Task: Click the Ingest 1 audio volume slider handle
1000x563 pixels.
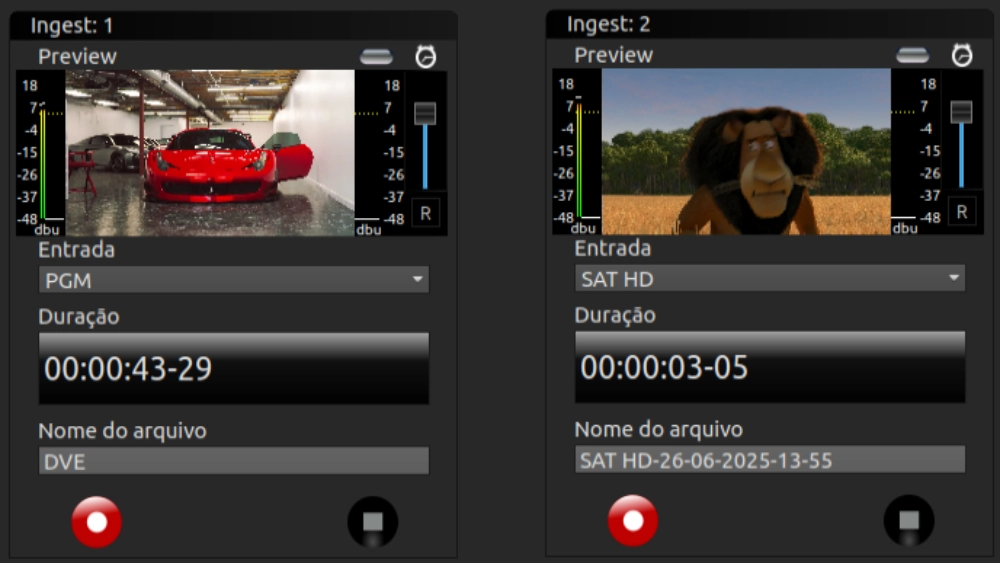Action: pyautogui.click(x=425, y=113)
